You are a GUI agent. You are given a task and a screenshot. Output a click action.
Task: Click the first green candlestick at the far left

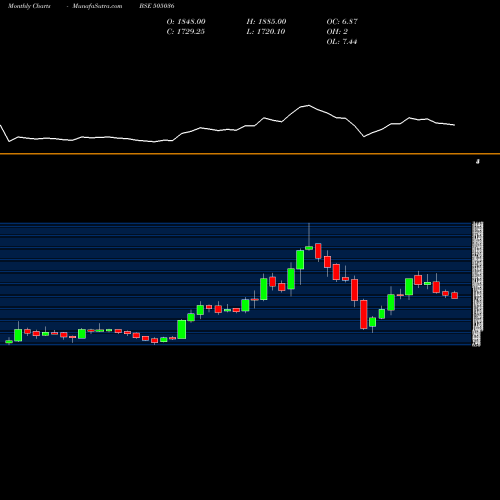click(9, 341)
